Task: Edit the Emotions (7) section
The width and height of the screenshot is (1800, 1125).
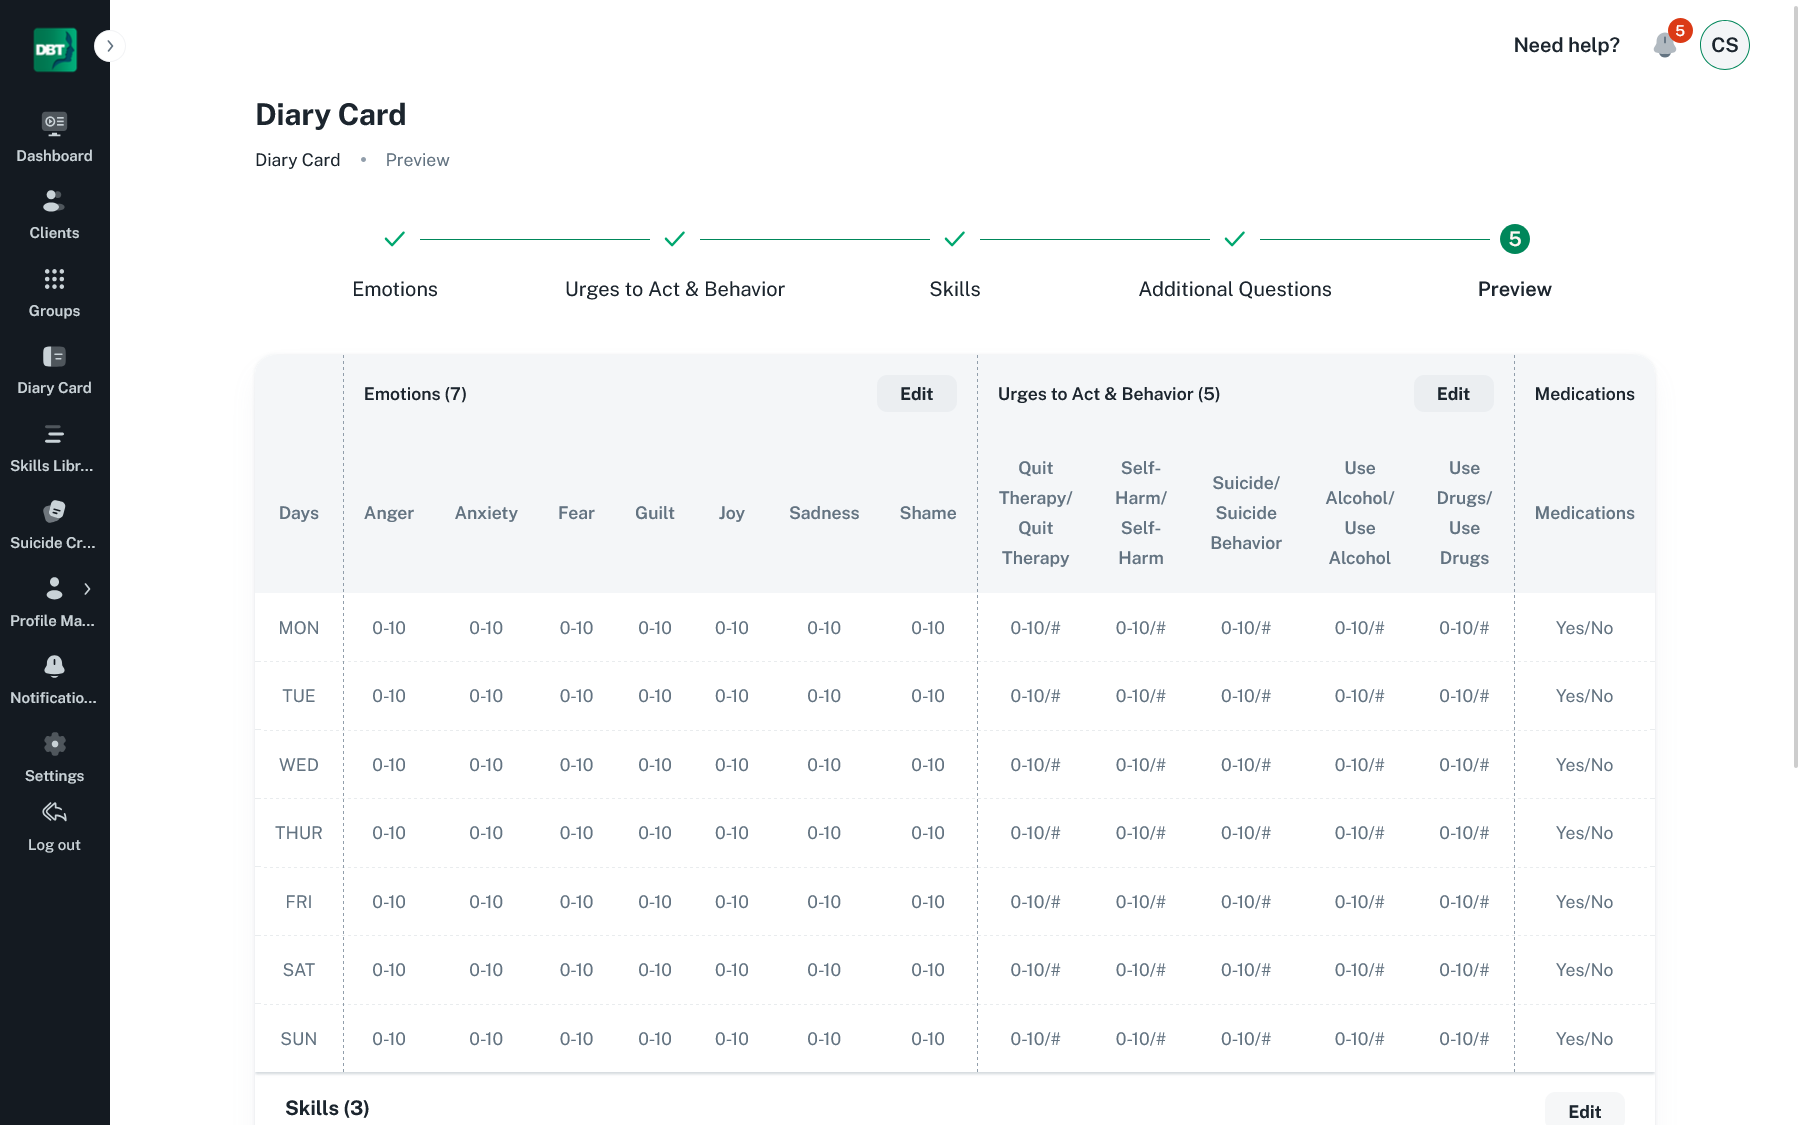Action: point(916,394)
